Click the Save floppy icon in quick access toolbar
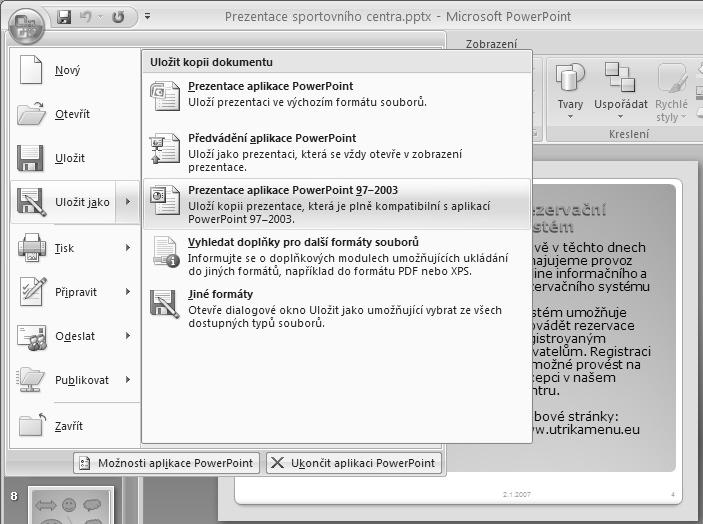 (x=64, y=17)
